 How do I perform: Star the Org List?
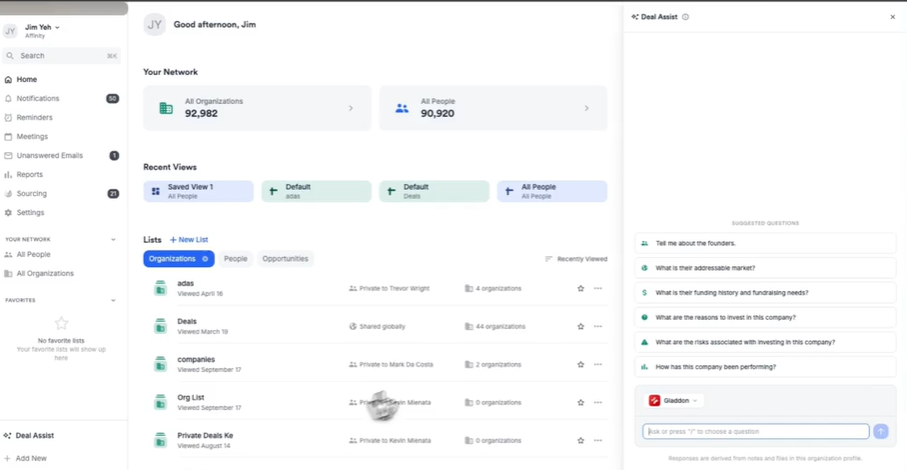(x=581, y=402)
